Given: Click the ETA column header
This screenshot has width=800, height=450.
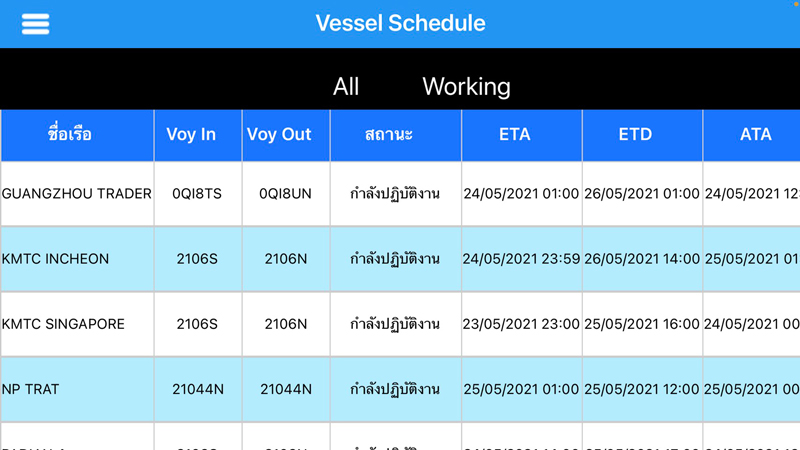Looking at the screenshot, I should (x=514, y=134).
